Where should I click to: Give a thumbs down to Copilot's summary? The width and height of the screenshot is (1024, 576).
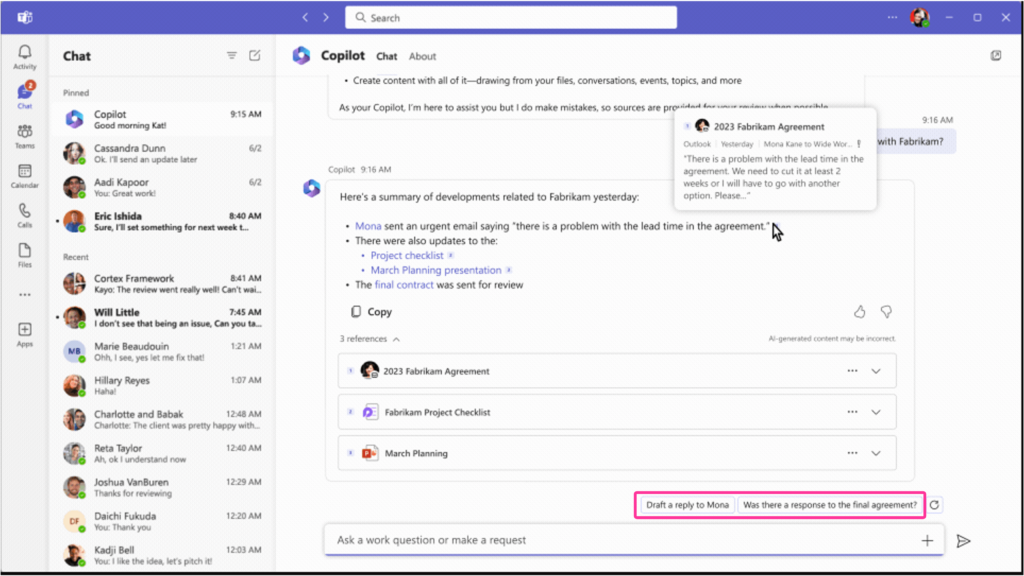tap(886, 312)
